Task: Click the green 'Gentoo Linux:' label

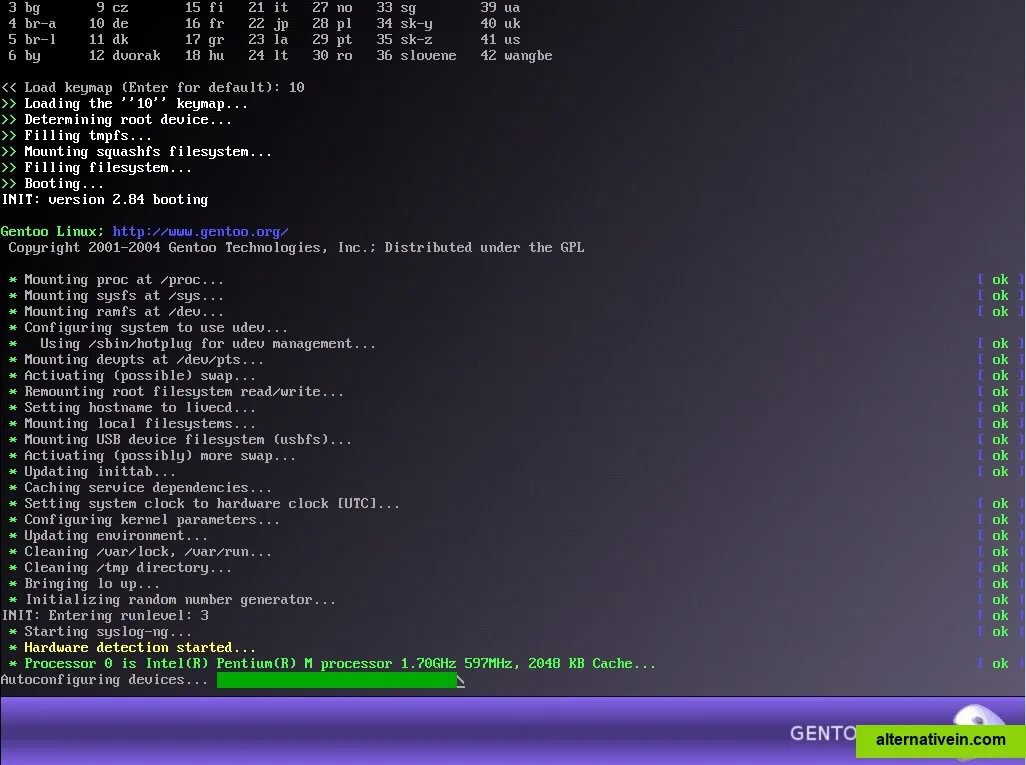Action: point(52,232)
